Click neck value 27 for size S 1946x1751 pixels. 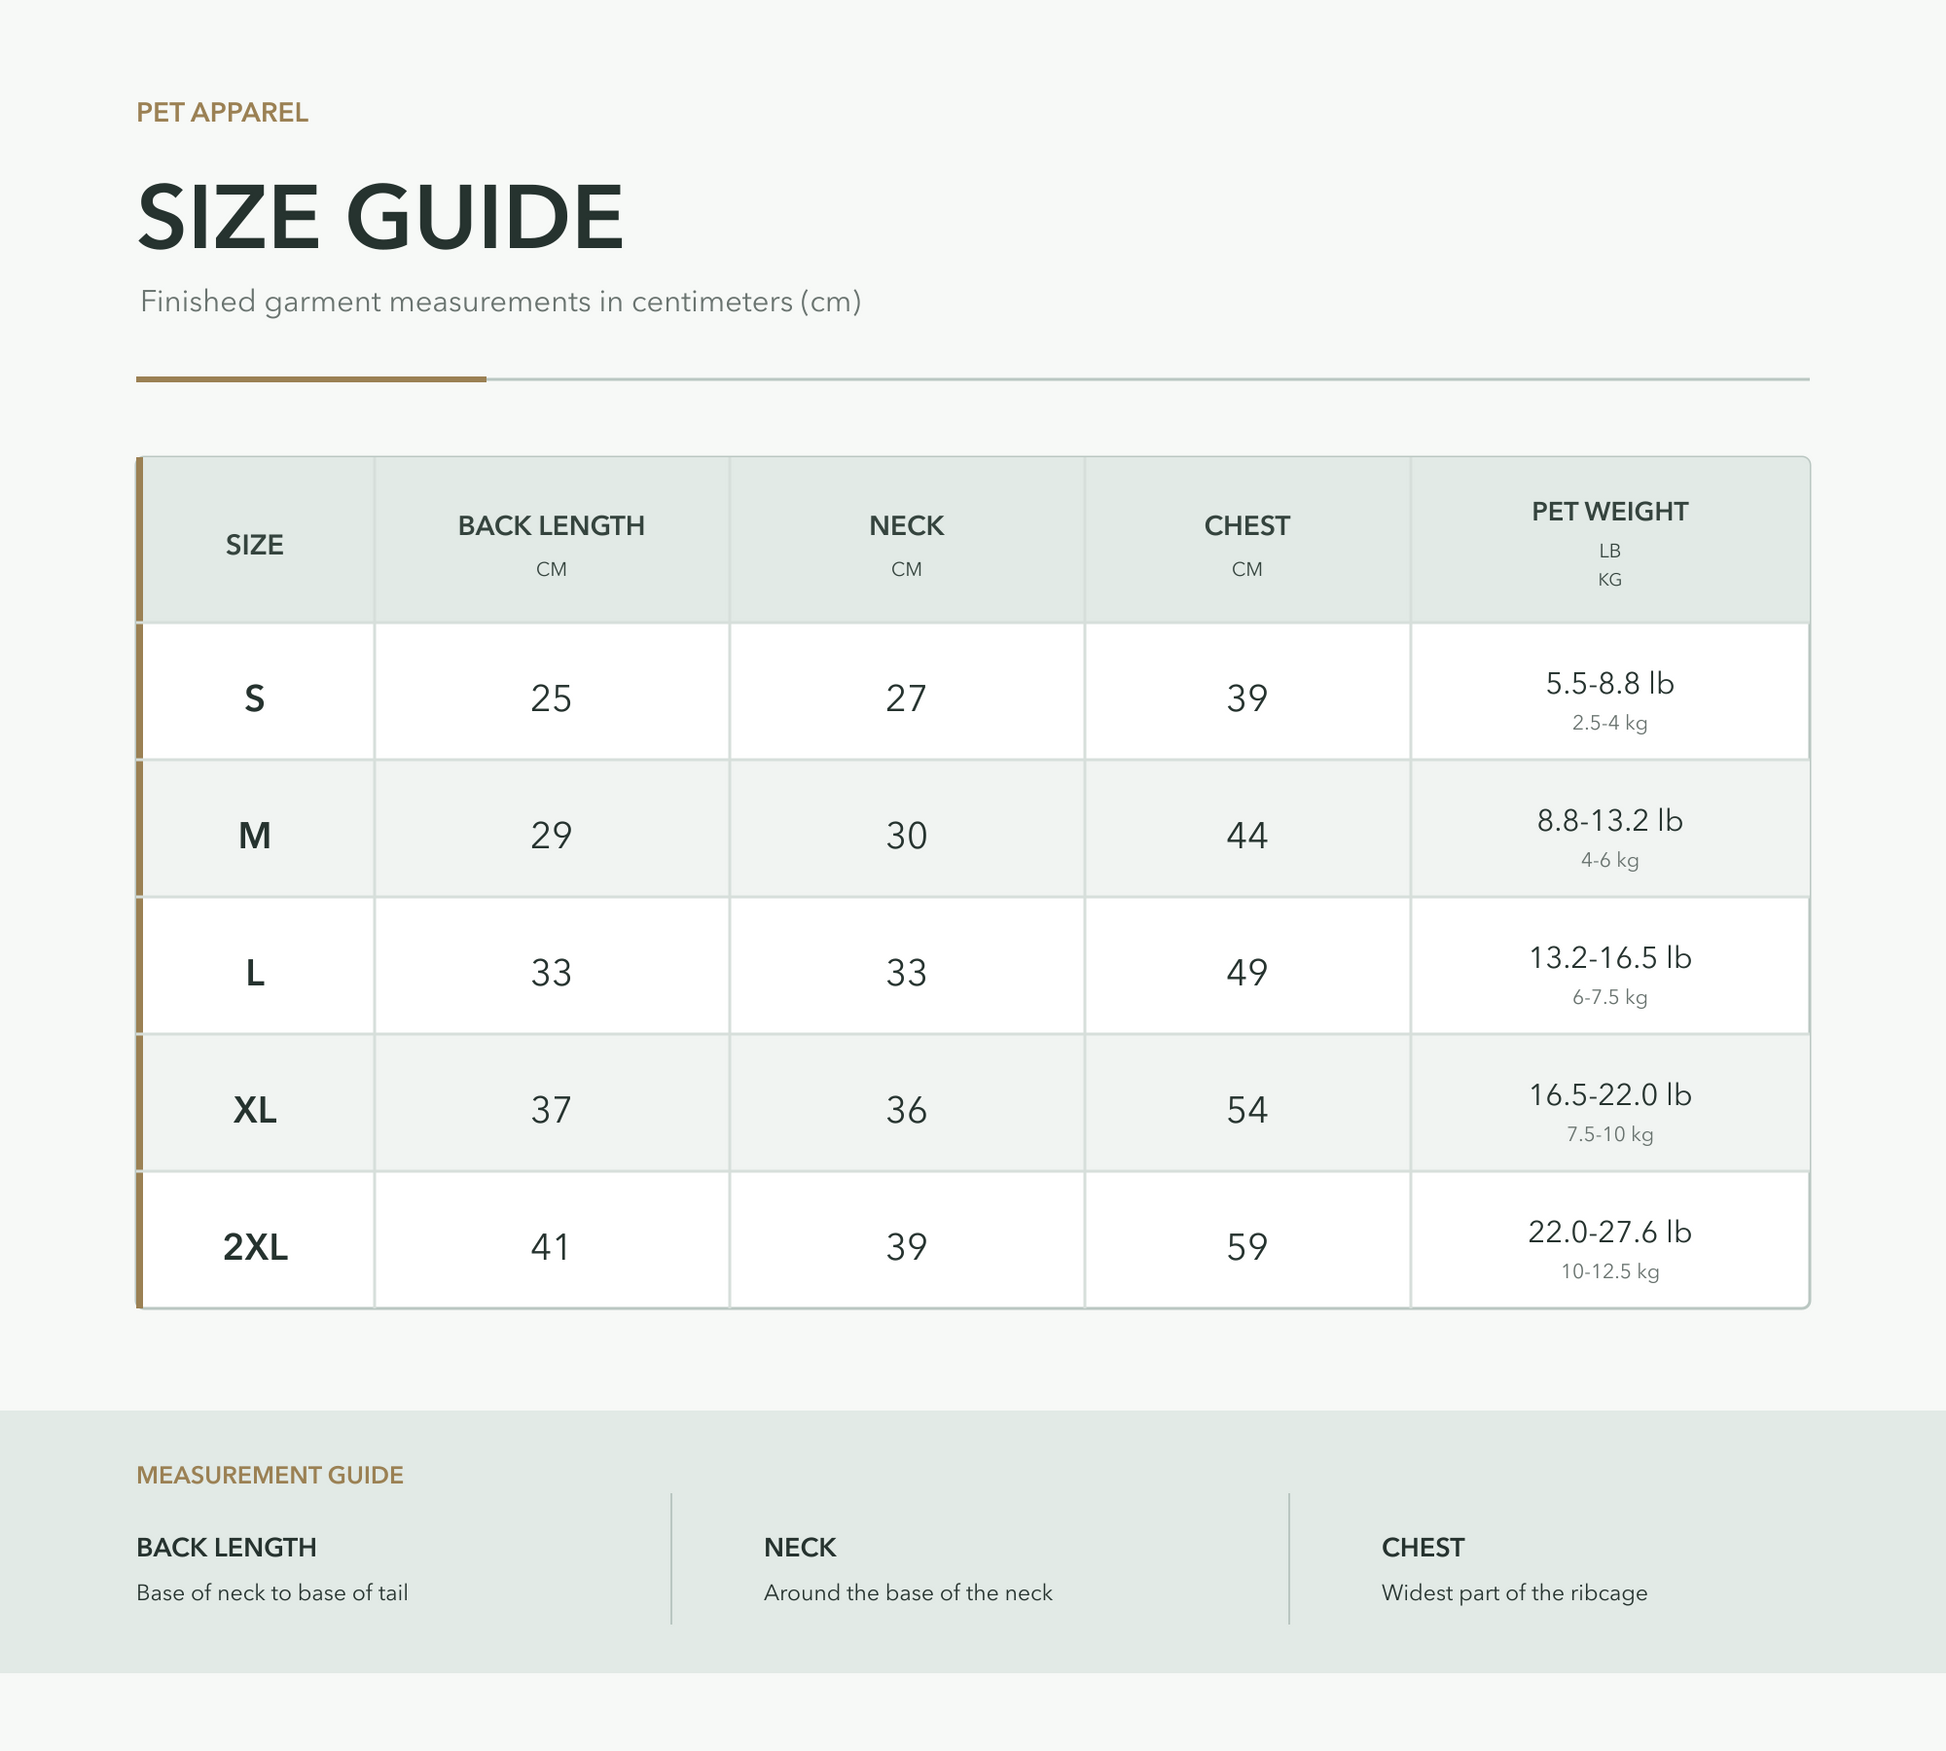click(x=906, y=697)
